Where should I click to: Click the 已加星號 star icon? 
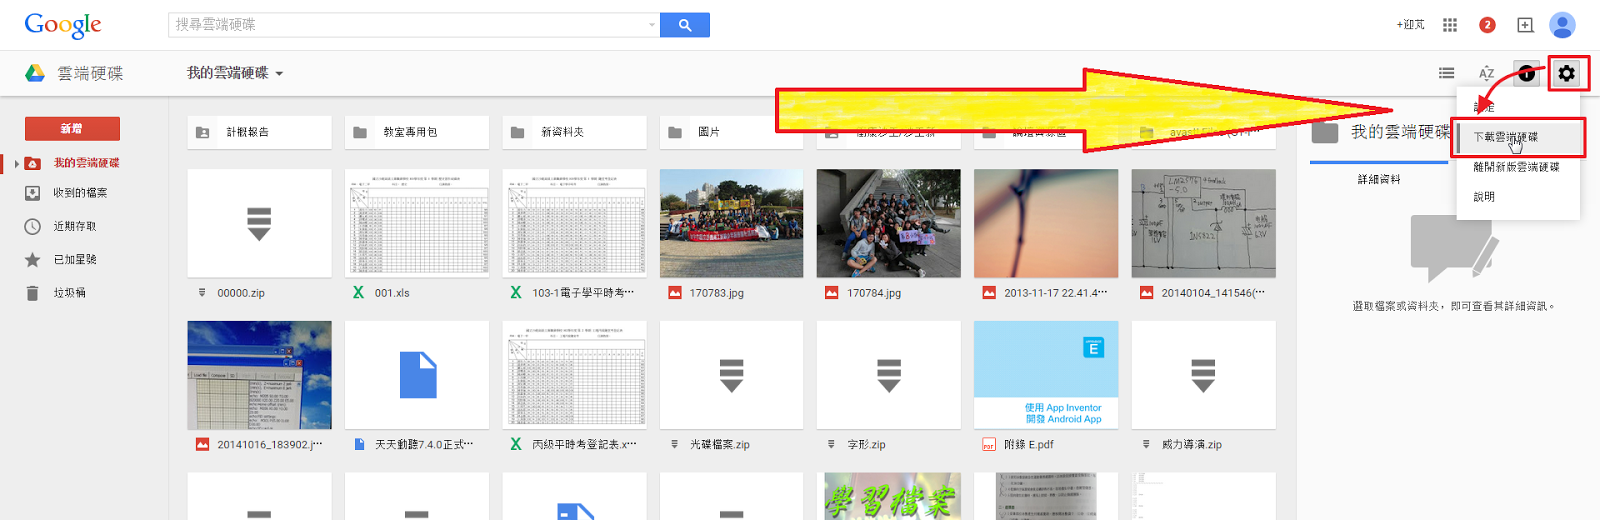(x=32, y=260)
